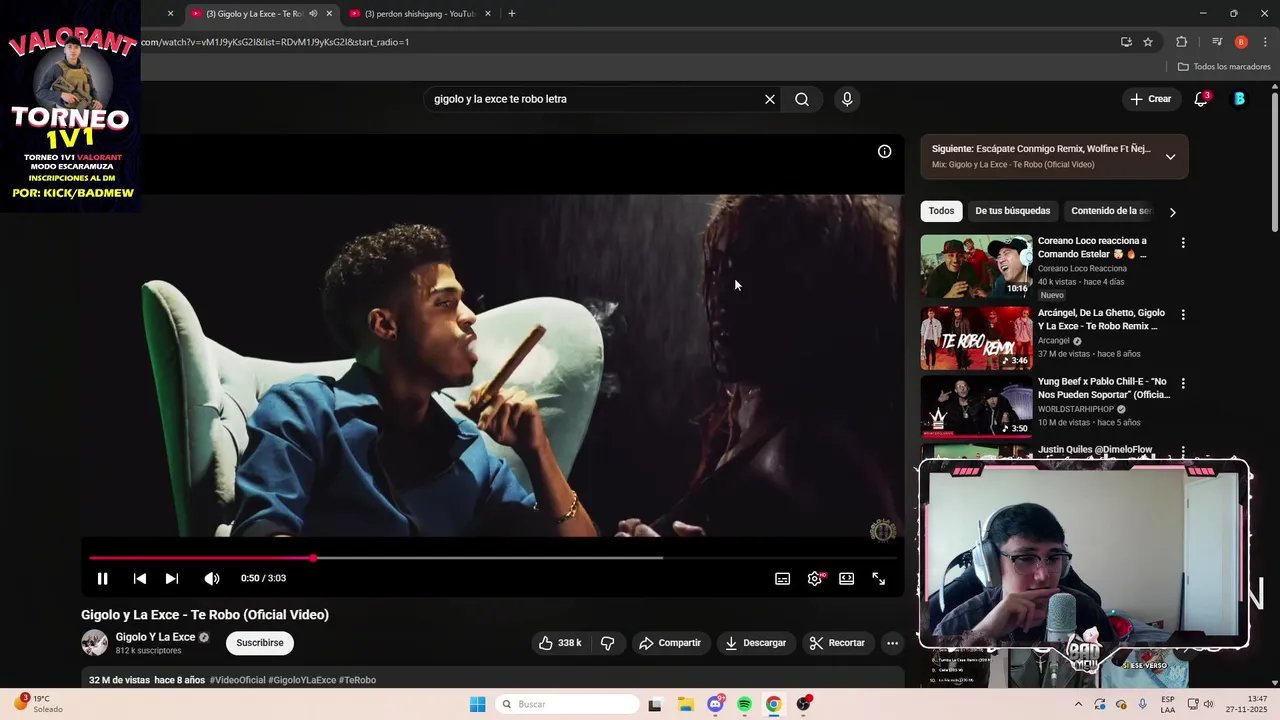Open the Coreano Loco reacciona video thumbnail
Viewport: 1280px width, 720px height.
(976, 266)
